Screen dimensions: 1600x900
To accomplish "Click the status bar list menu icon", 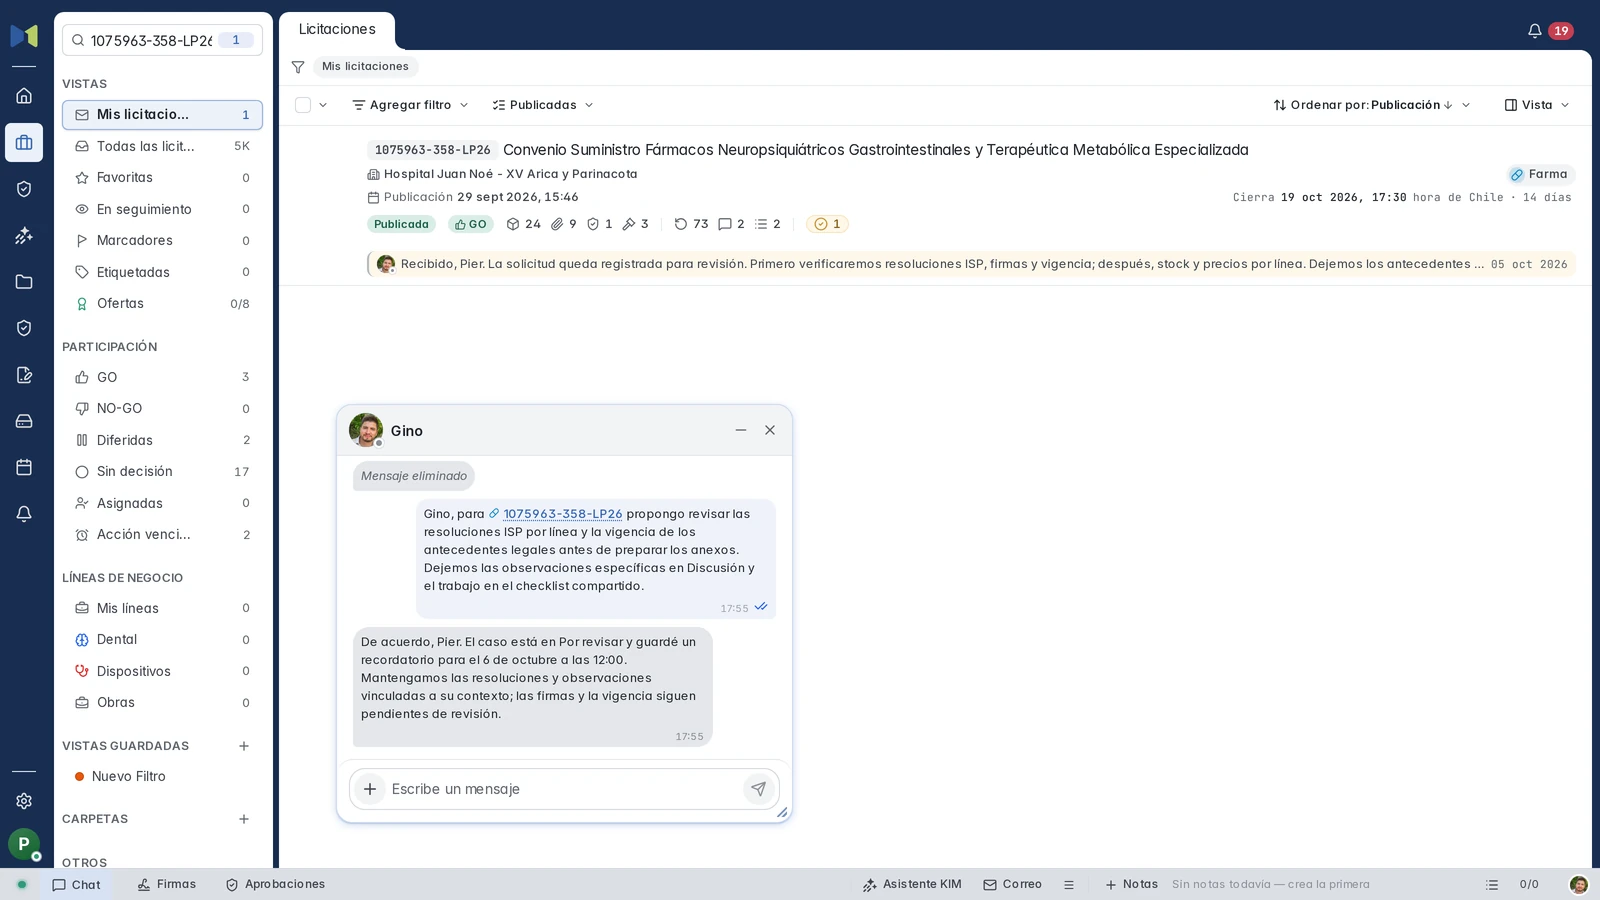I will click(x=1069, y=885).
